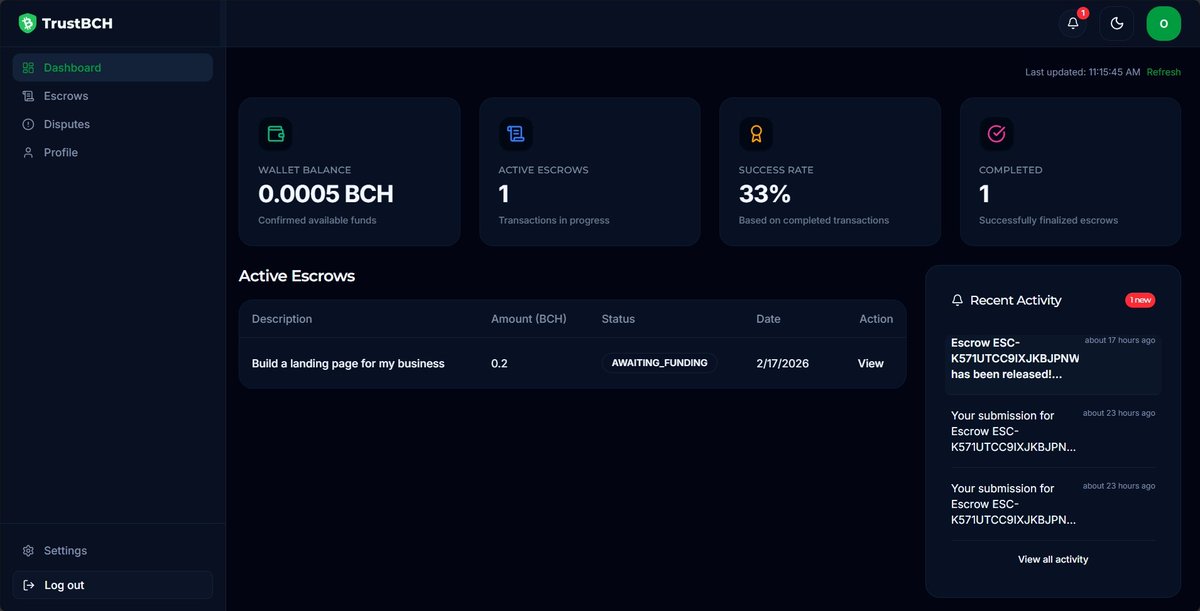Click the 0.2 amount cell

tap(499, 364)
